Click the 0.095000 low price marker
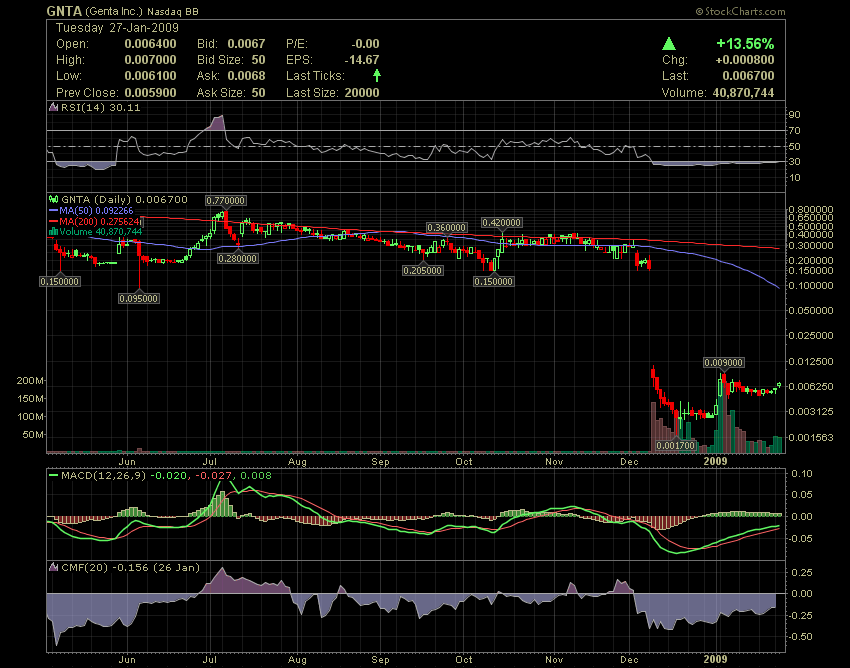Screen dimensions: 850x668 point(138,298)
